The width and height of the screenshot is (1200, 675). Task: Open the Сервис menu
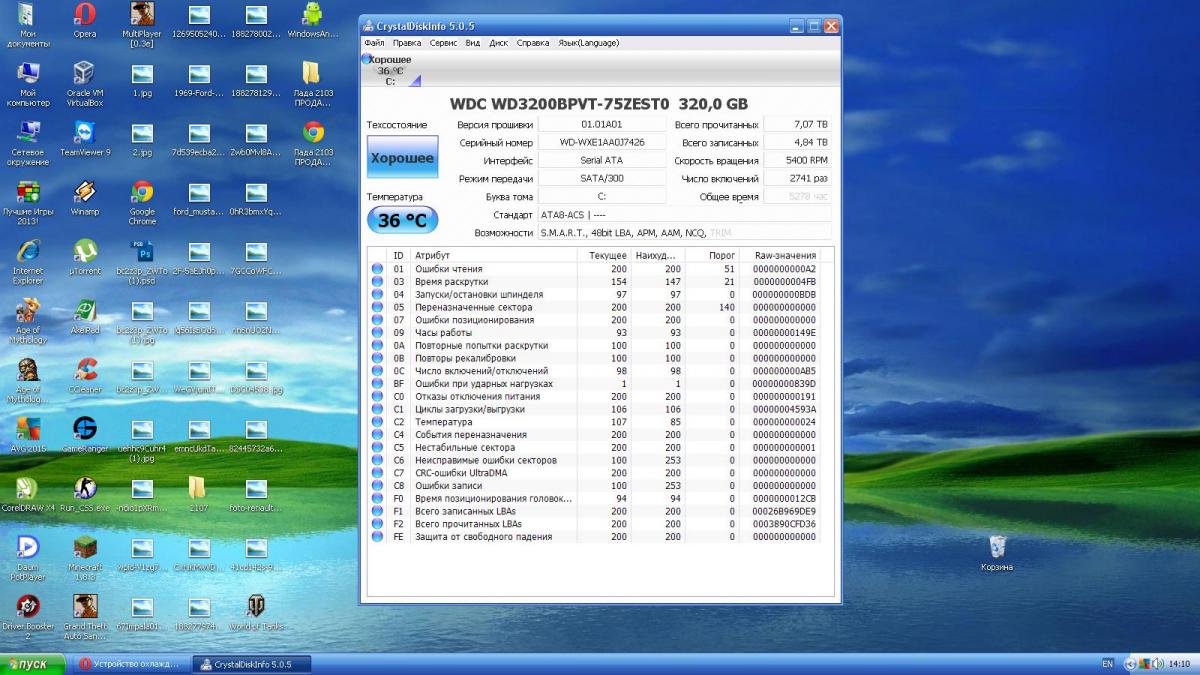(x=443, y=43)
